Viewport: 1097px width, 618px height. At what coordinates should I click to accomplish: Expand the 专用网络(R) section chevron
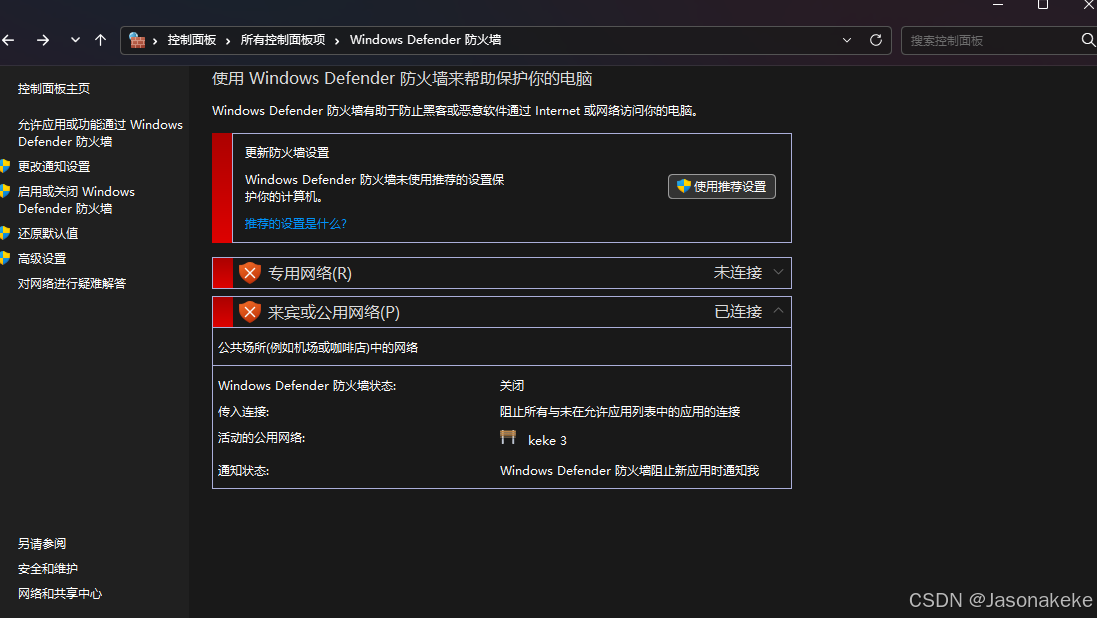click(778, 272)
